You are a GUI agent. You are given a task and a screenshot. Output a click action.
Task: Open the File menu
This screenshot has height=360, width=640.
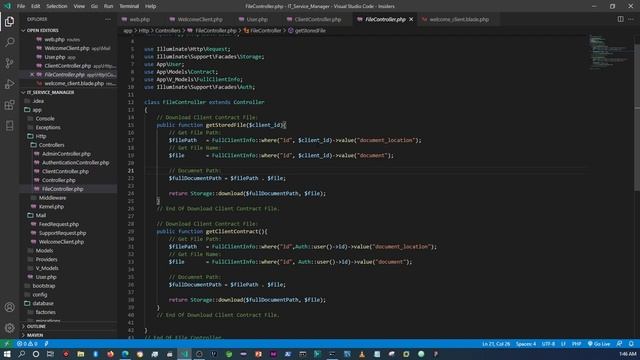[21, 6]
